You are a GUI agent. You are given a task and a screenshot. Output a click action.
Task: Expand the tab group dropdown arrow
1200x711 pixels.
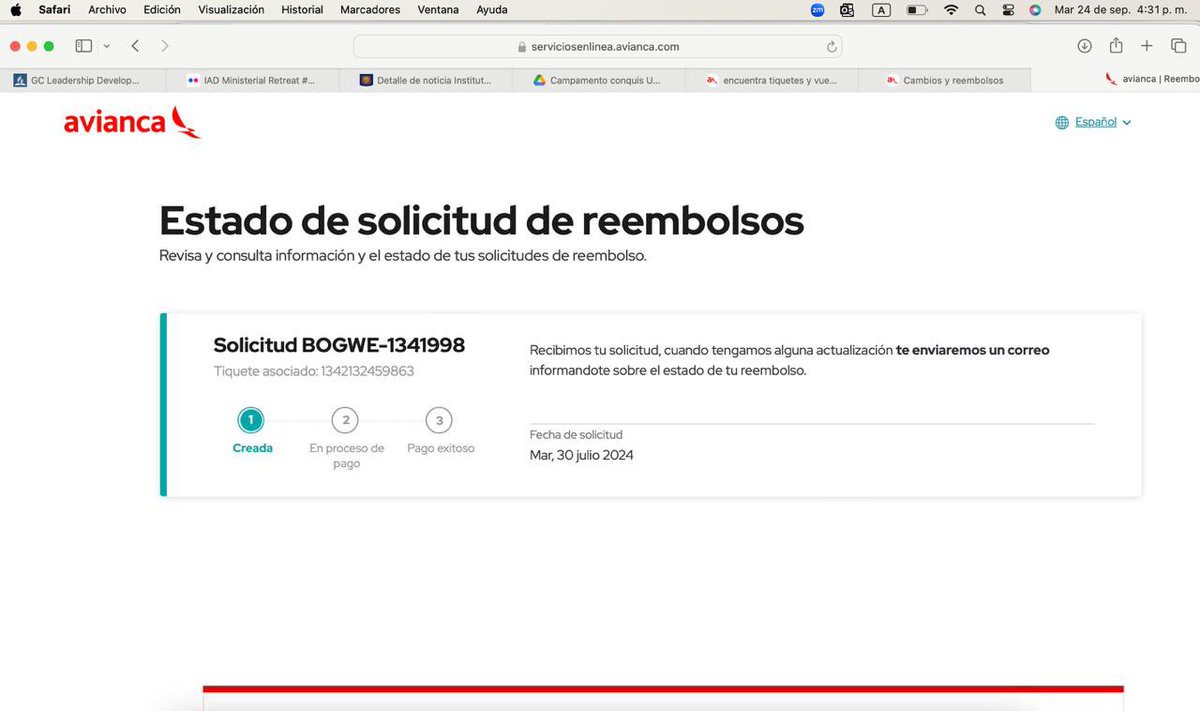tap(106, 46)
